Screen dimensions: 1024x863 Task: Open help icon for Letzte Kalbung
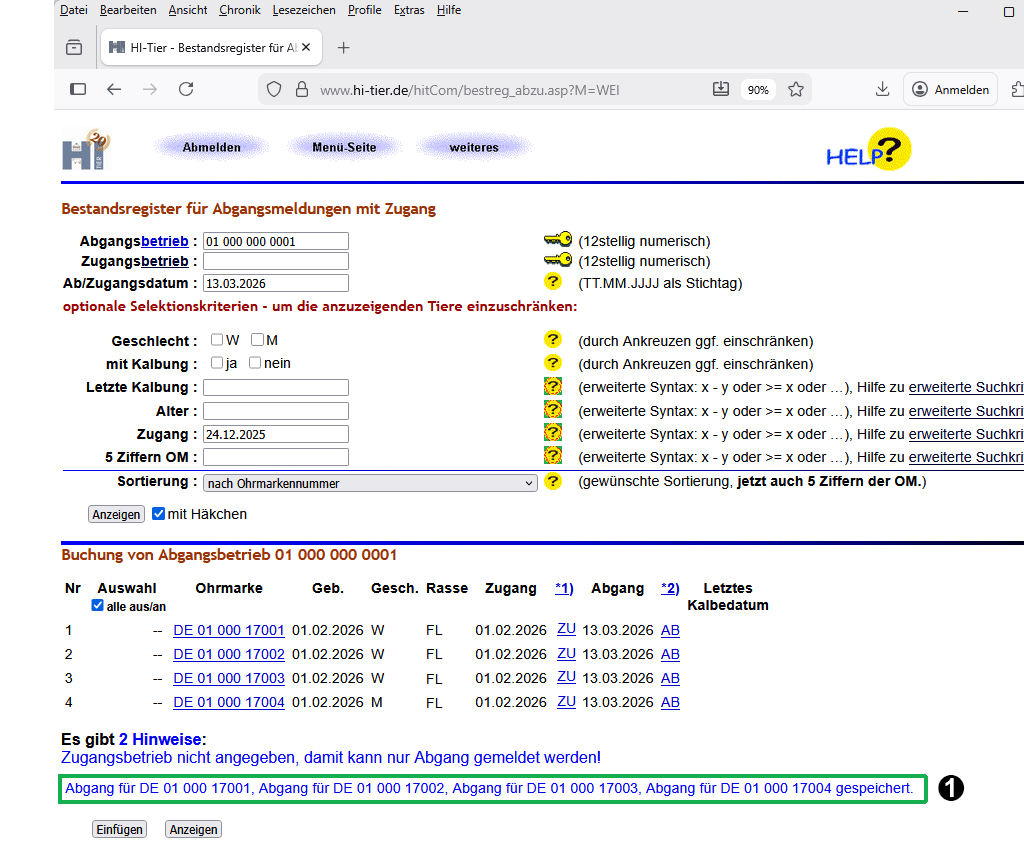552,387
